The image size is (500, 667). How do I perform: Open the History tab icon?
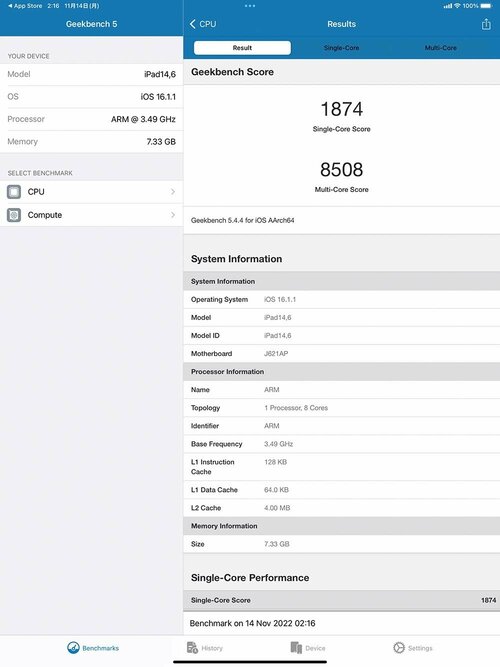point(192,648)
